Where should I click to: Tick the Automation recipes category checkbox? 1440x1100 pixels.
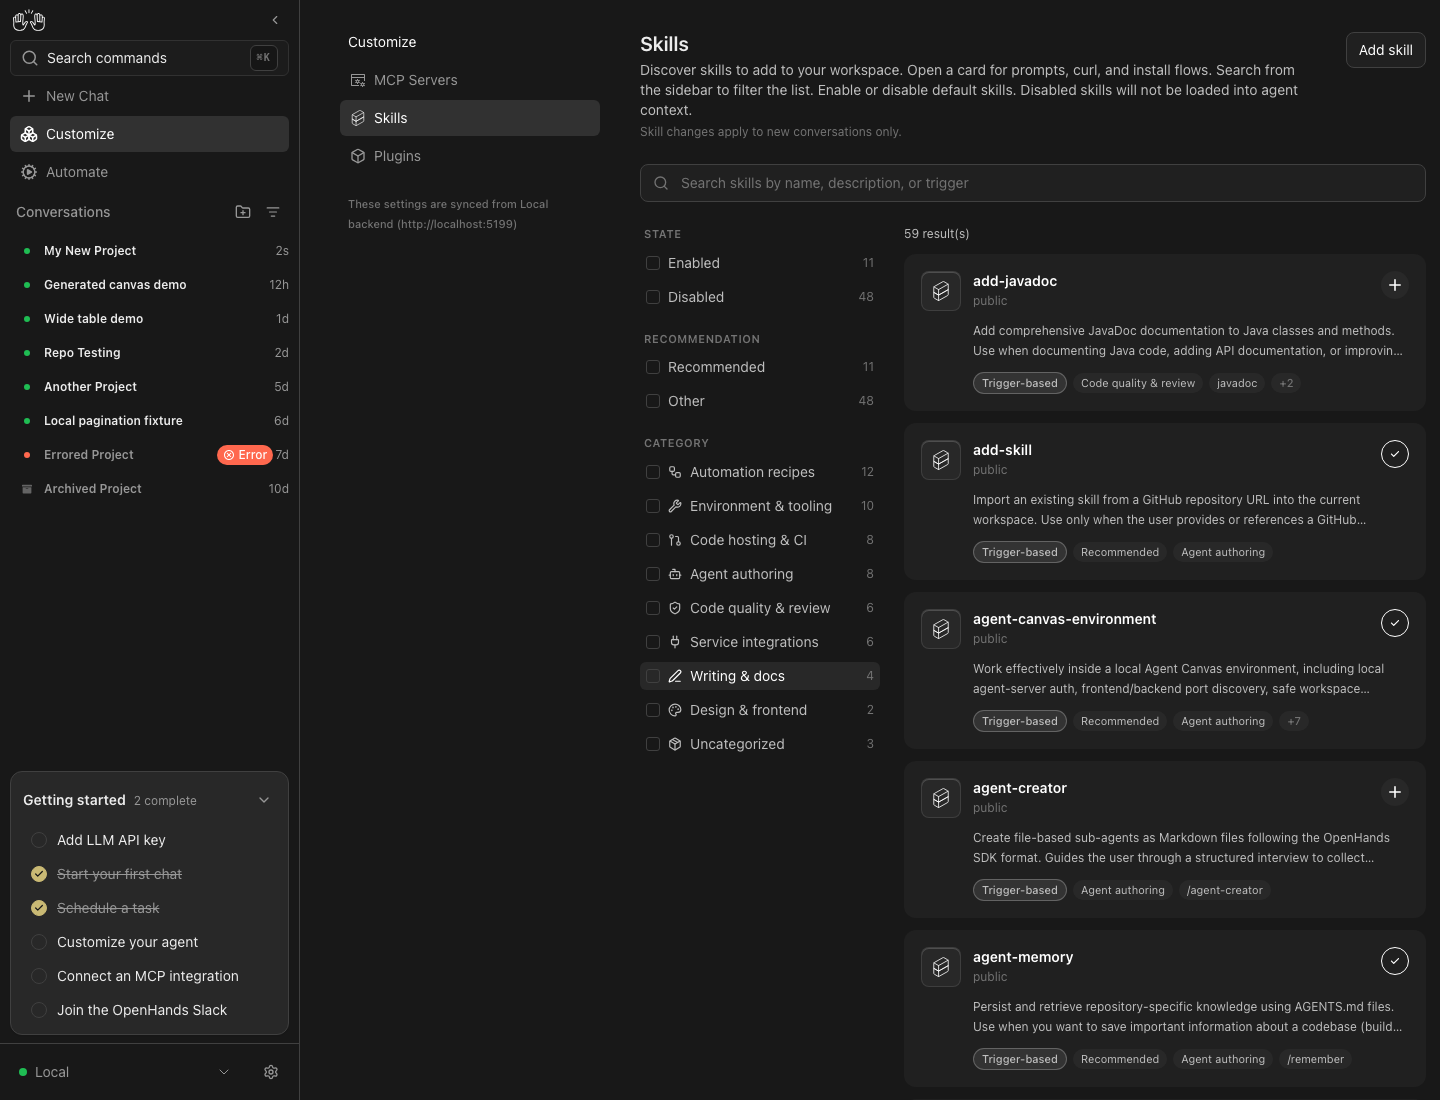[653, 472]
